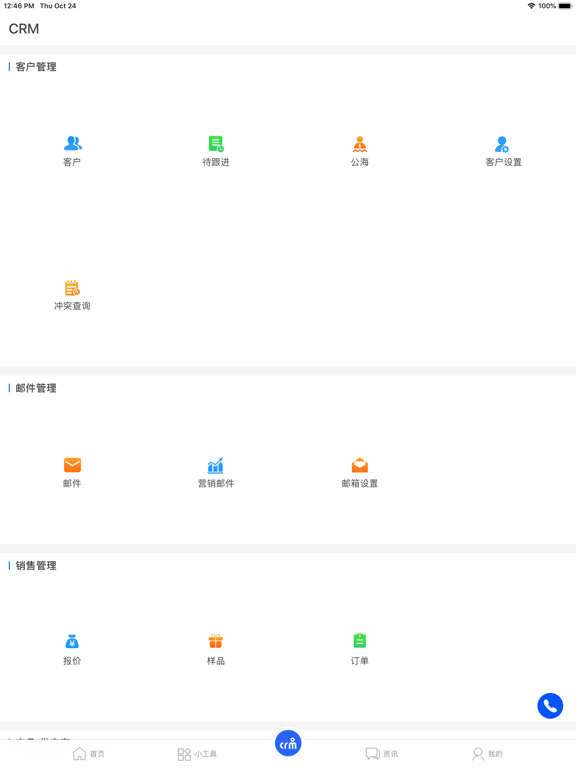Viewport: 576px width, 768px height.
Task: Click the Thu Oct 24 date
Action: (x=58, y=6)
